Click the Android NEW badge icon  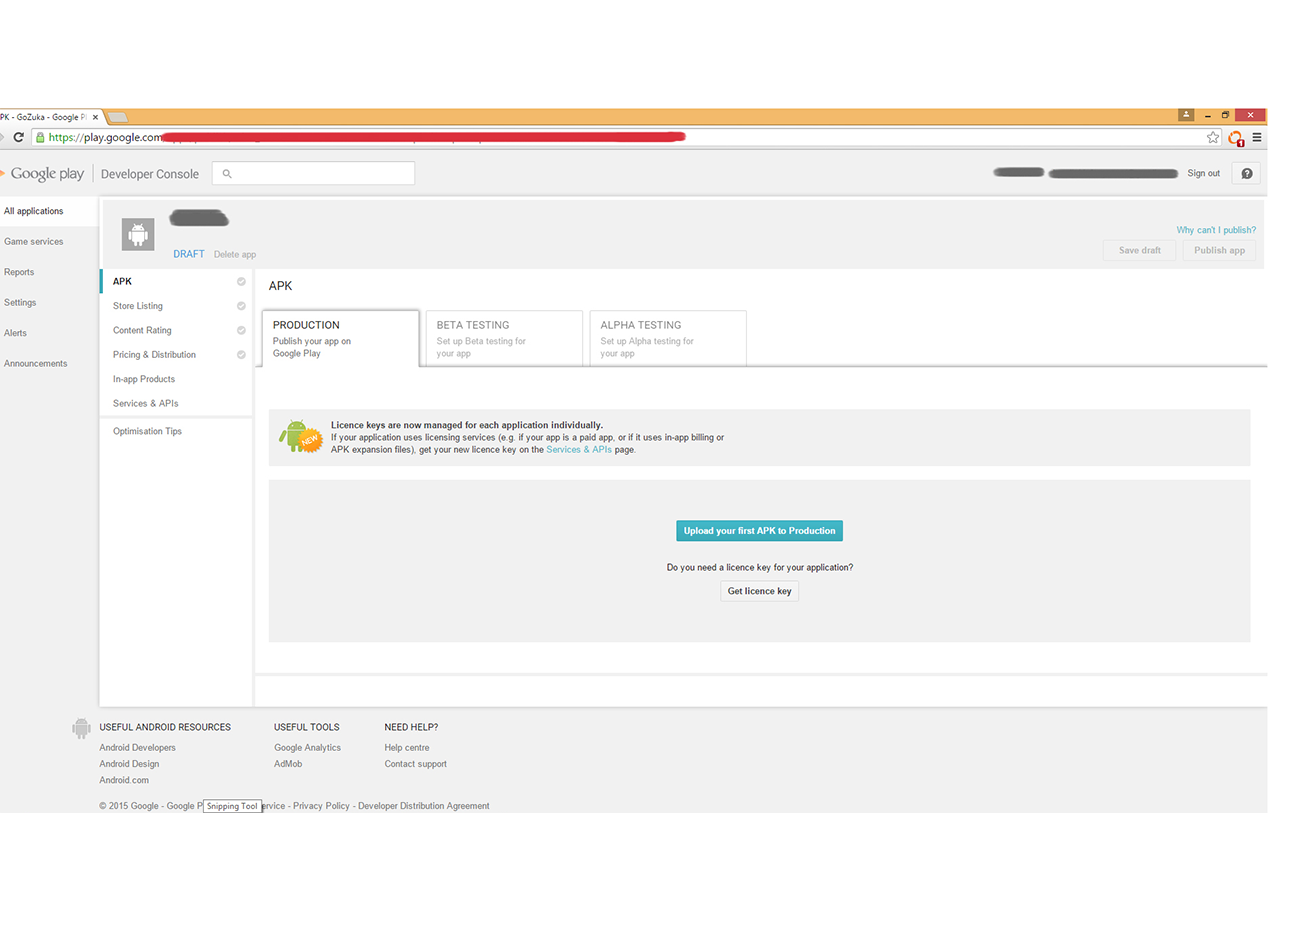tap(300, 436)
